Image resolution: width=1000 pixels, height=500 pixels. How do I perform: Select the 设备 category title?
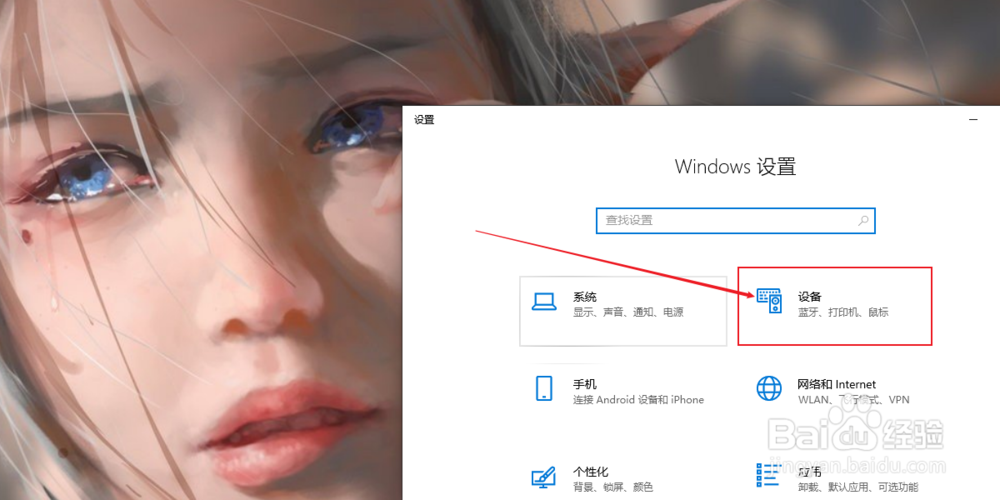pyautogui.click(x=810, y=297)
